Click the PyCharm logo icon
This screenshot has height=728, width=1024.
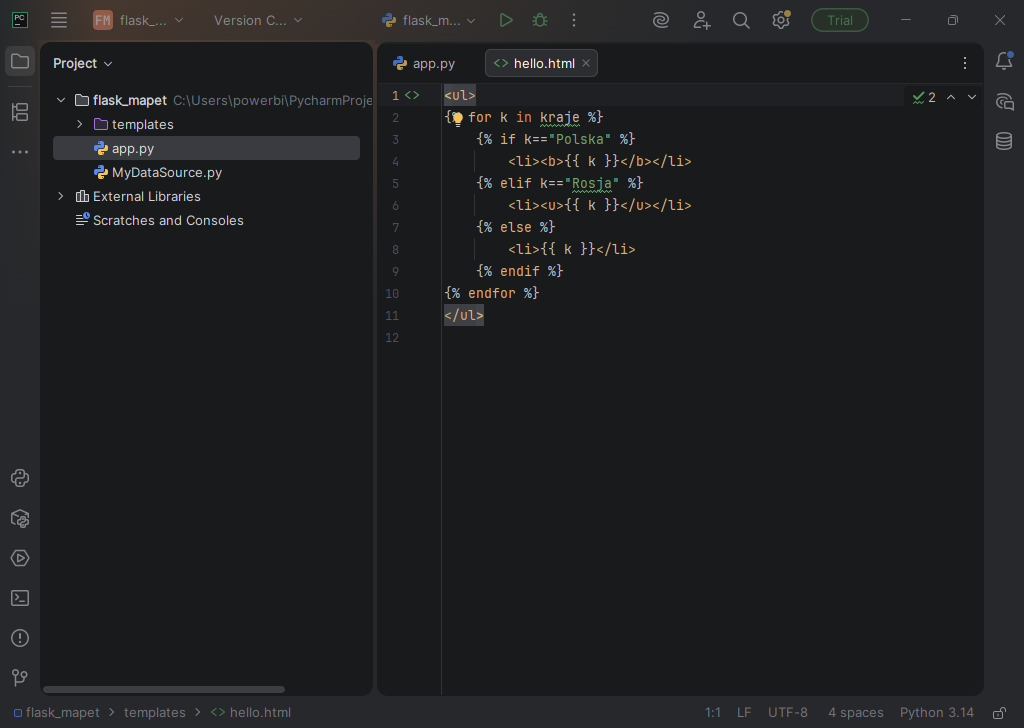[x=20, y=20]
